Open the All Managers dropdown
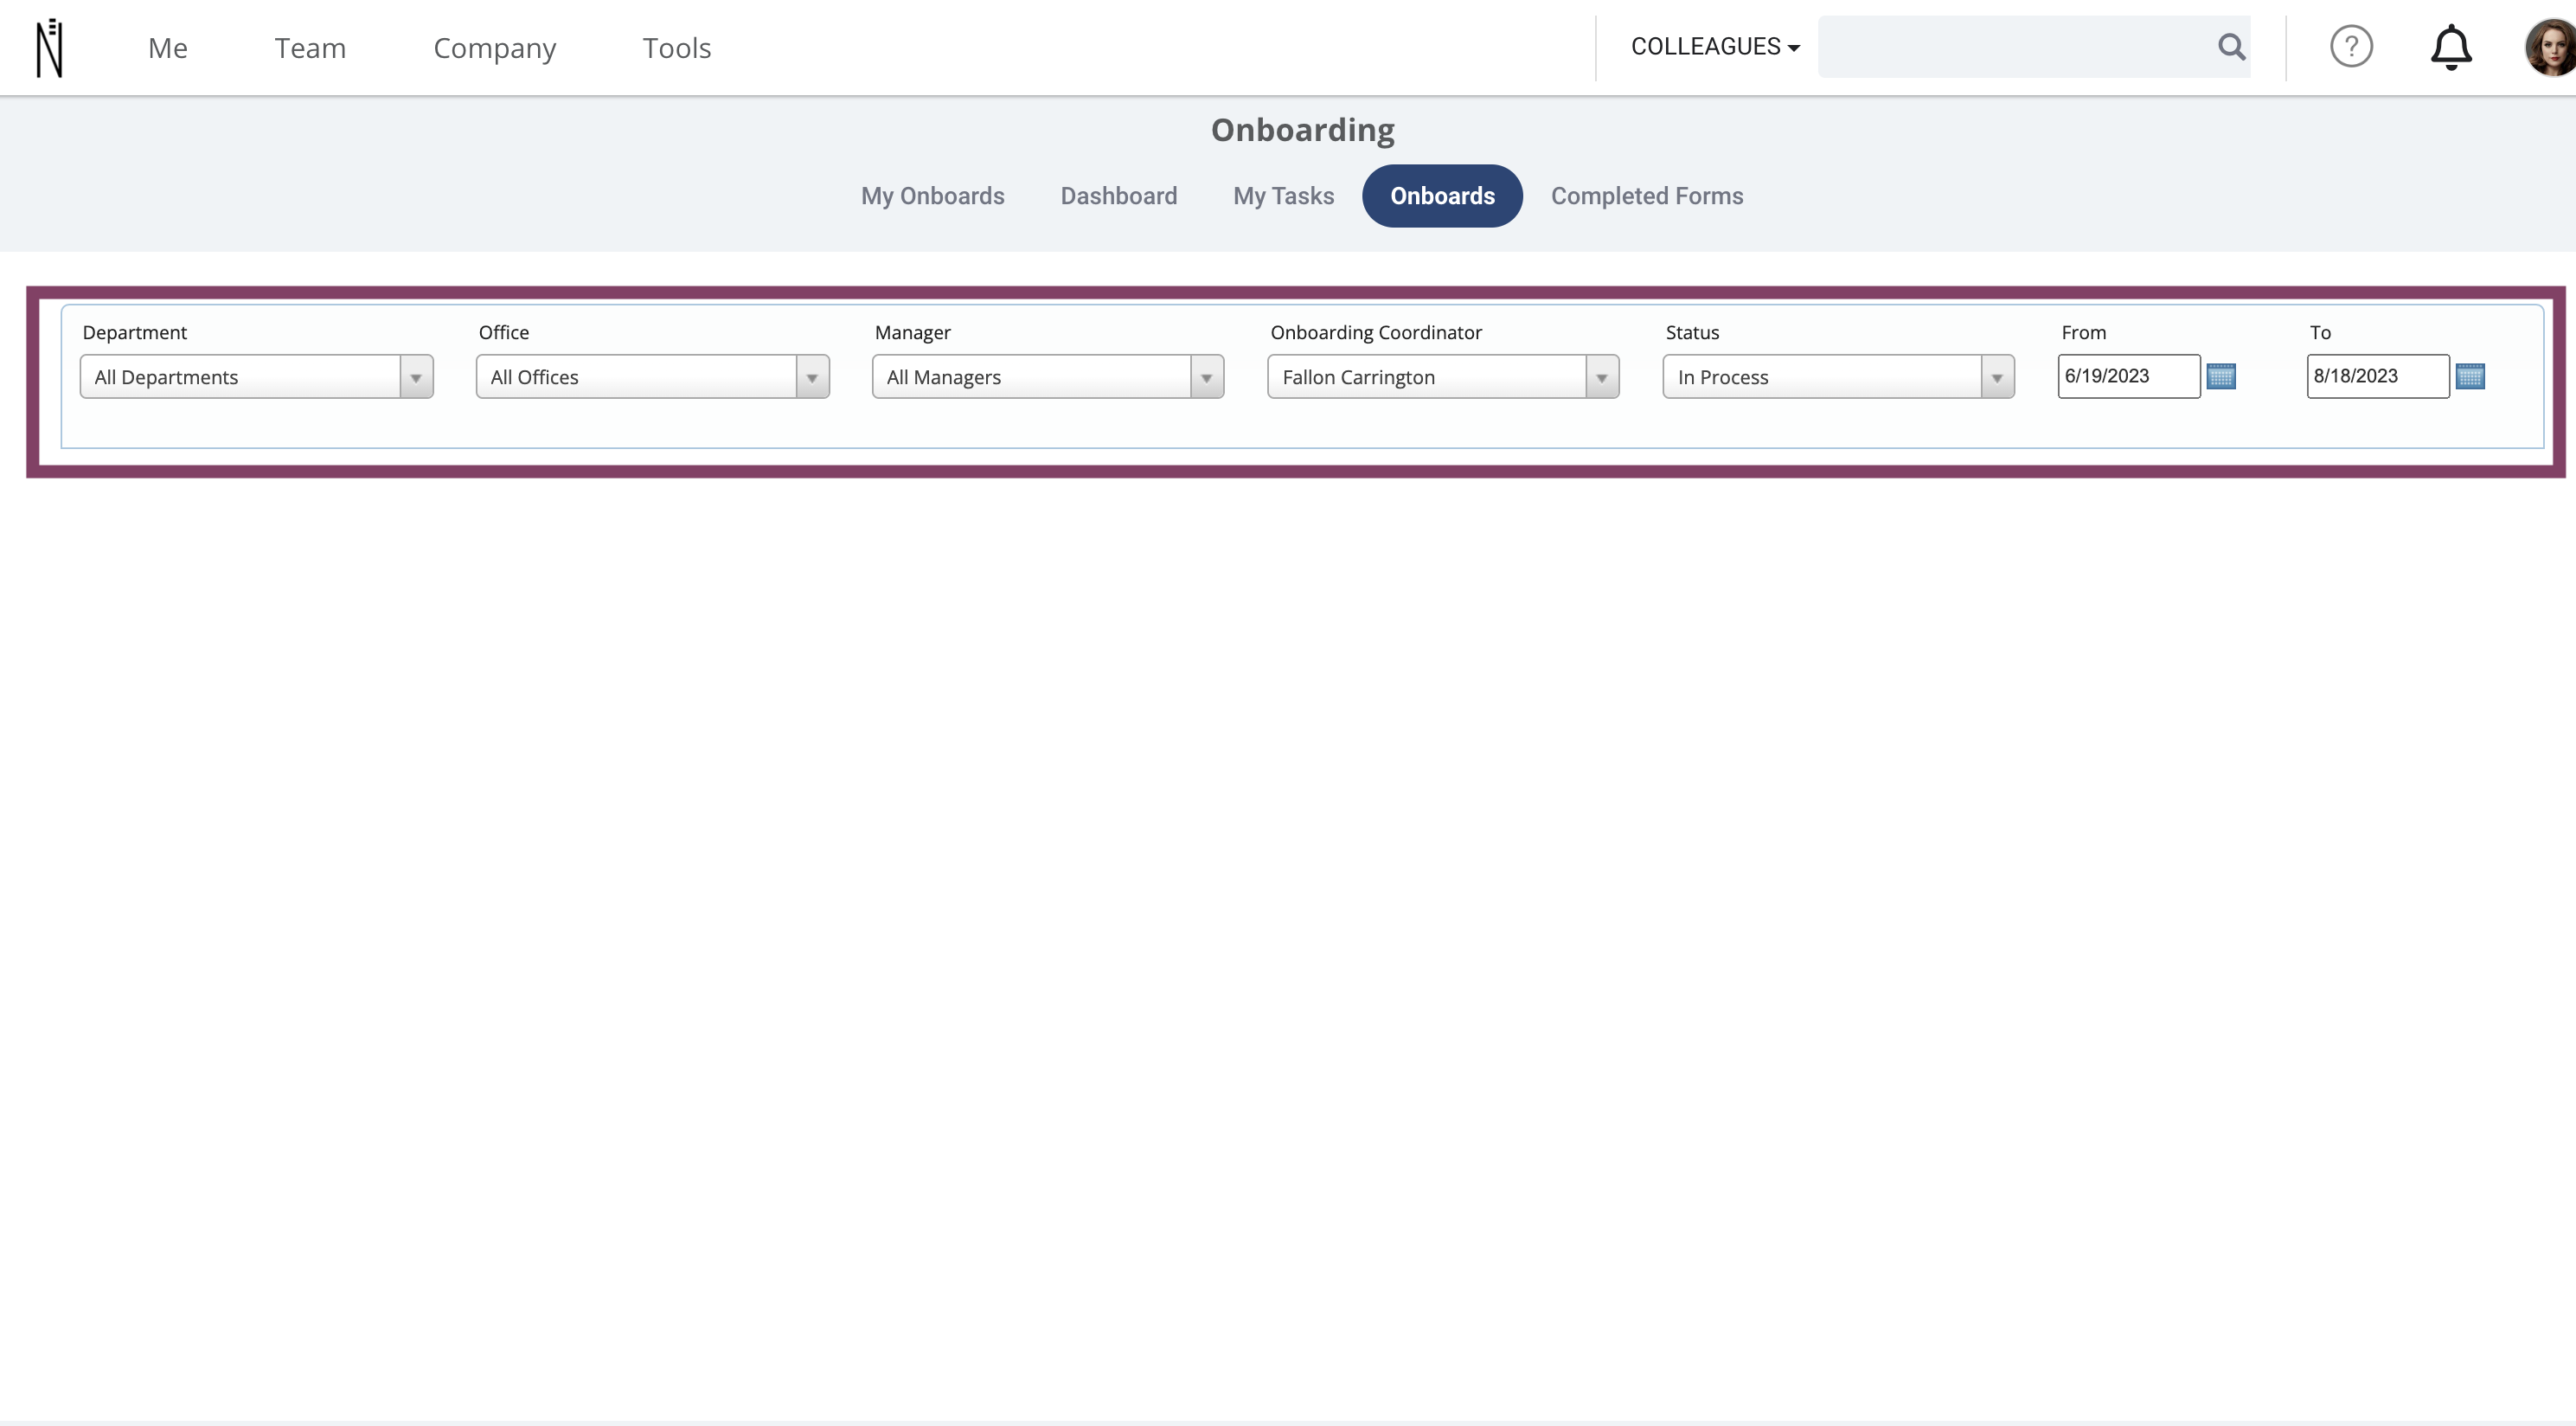2576x1426 pixels. tap(1048, 377)
